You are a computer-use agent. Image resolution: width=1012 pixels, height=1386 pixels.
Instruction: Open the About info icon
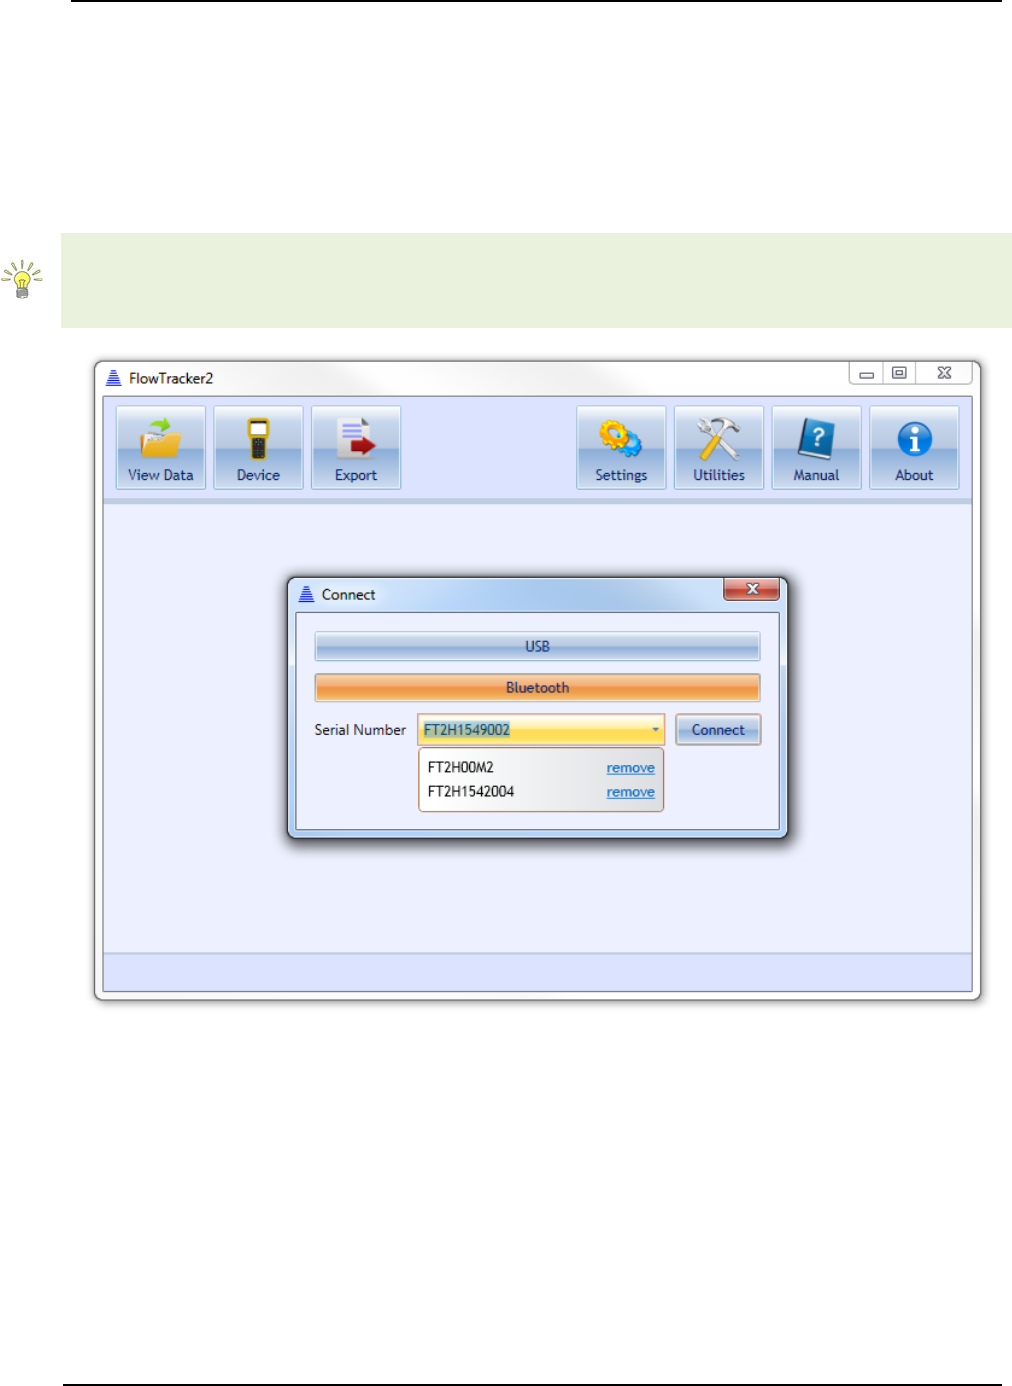coord(914,447)
